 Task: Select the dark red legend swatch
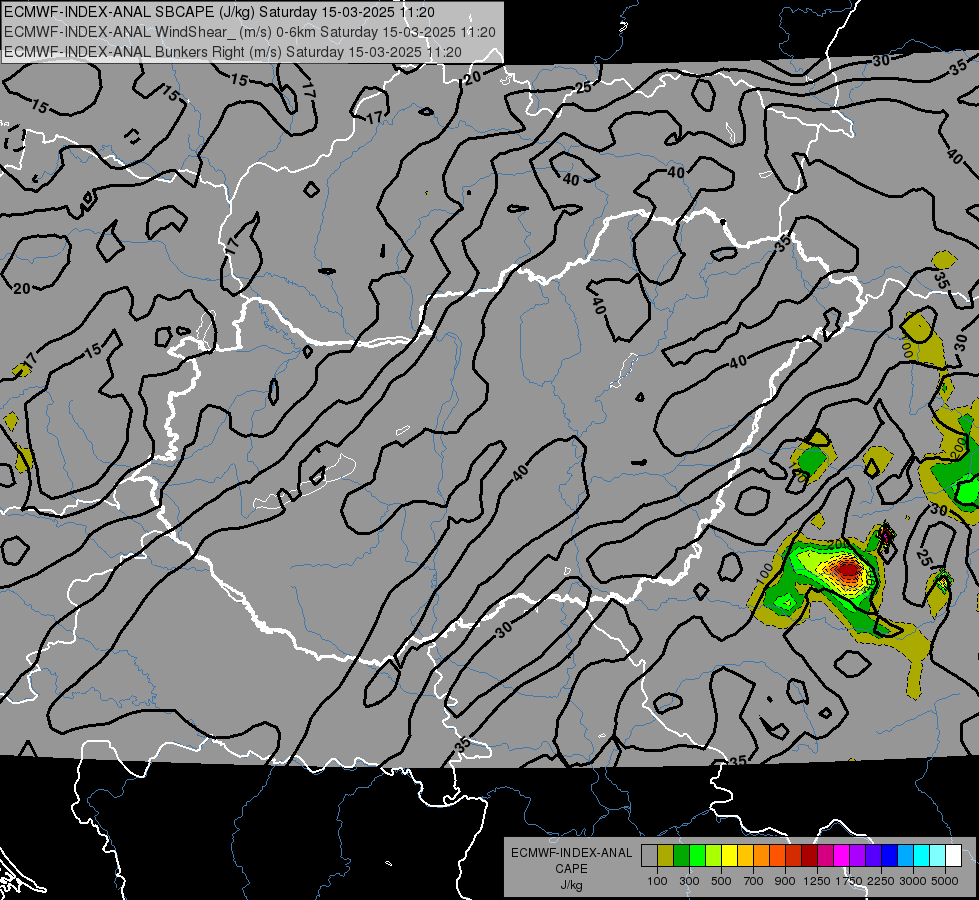[x=810, y=855]
